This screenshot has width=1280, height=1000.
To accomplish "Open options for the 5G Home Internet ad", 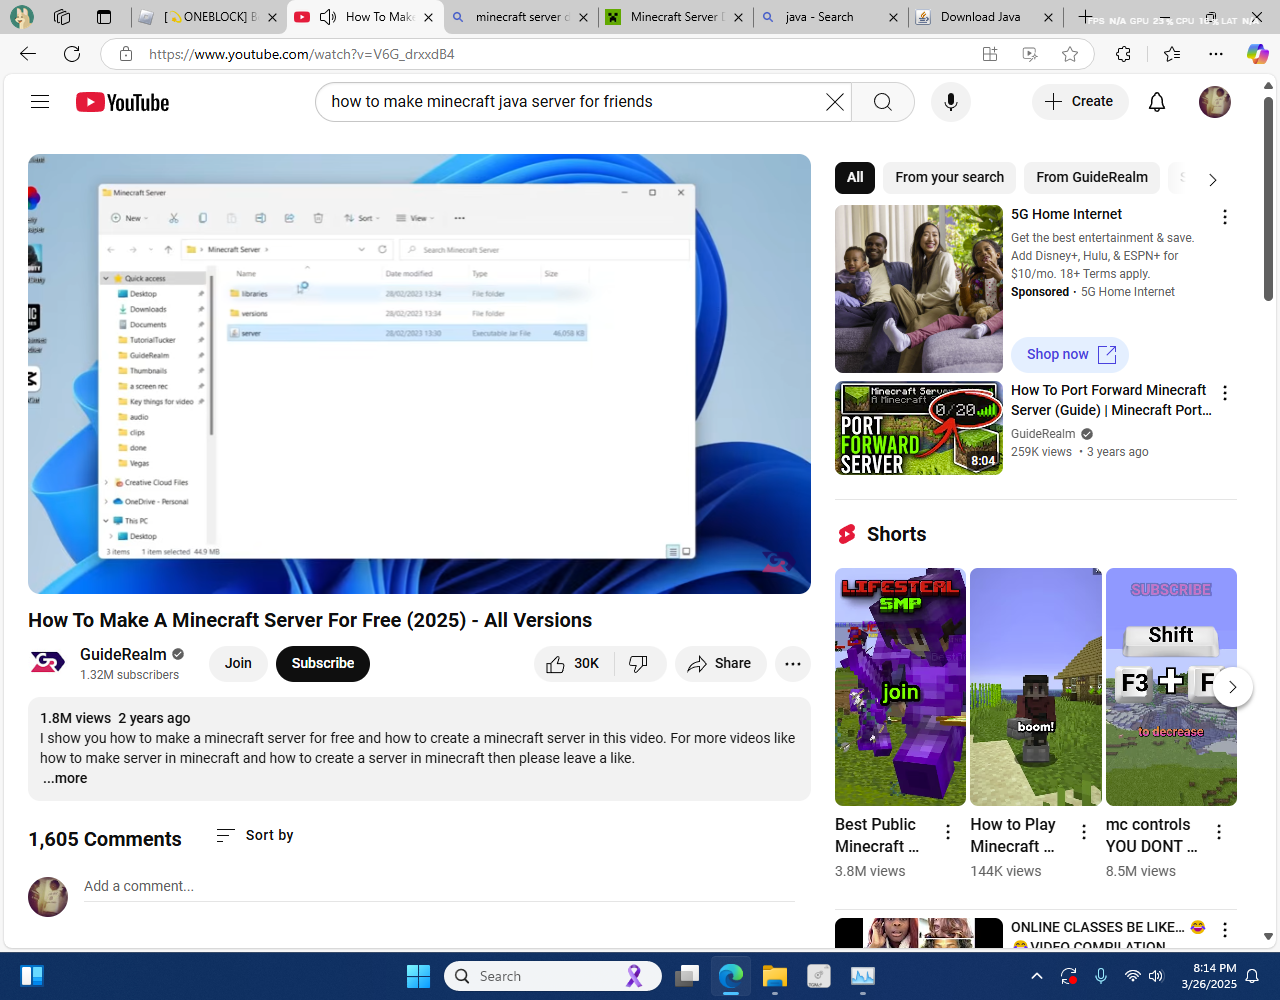I will click(x=1225, y=217).
